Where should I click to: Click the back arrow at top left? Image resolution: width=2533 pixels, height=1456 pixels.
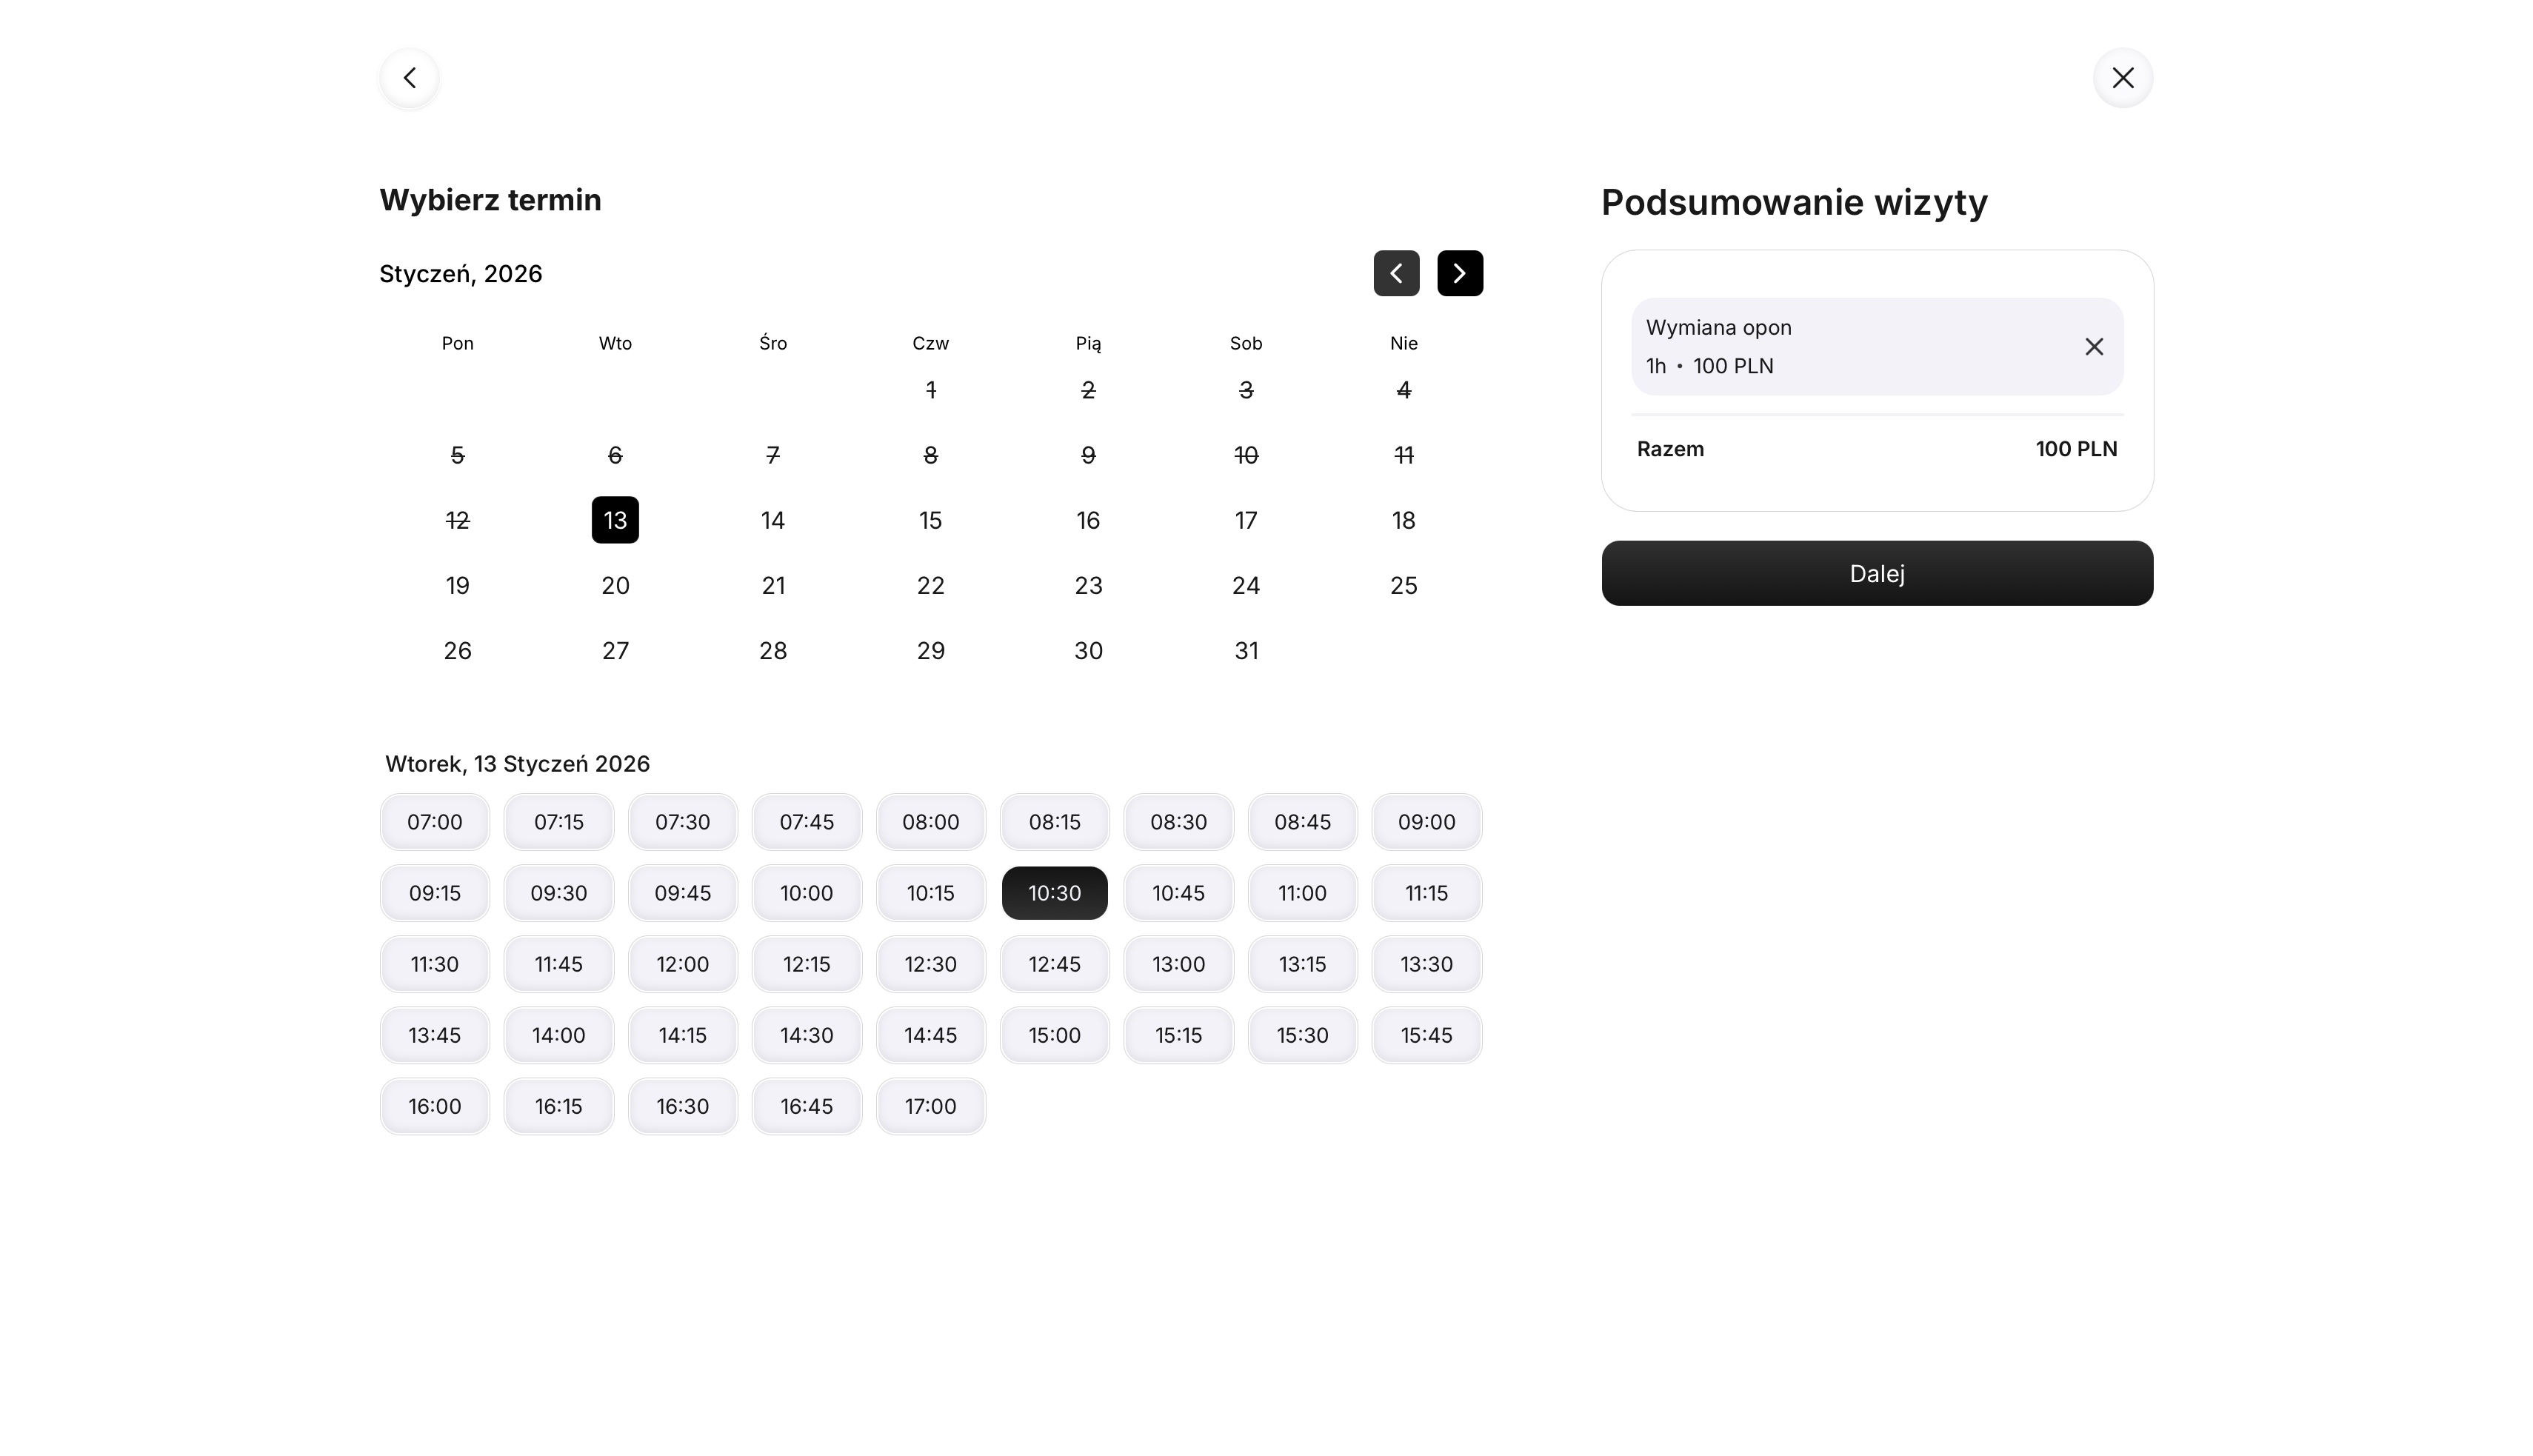pyautogui.click(x=409, y=77)
